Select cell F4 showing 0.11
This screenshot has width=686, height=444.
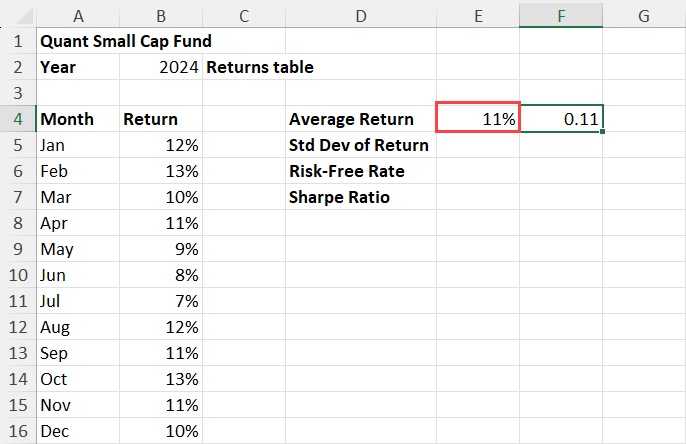(561, 119)
